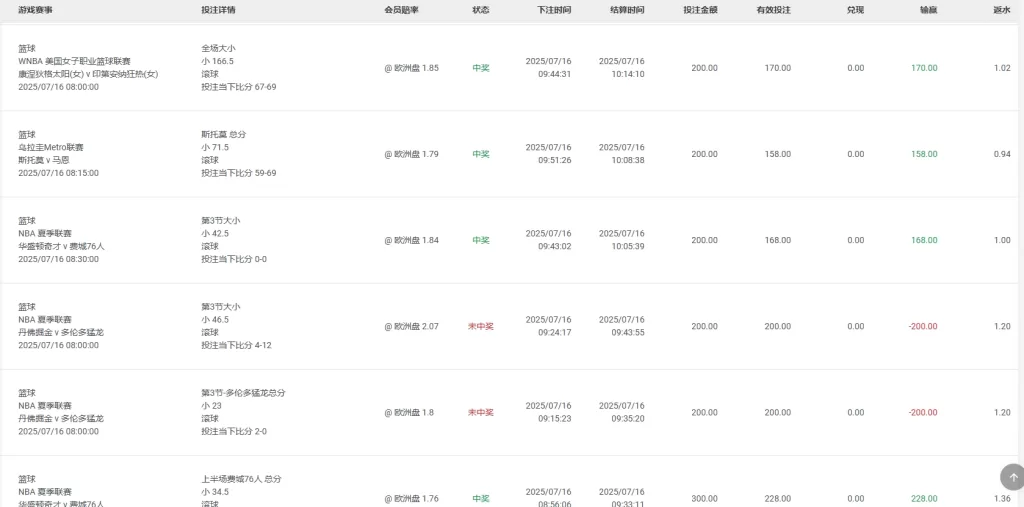Click the 小 23 bet selection
The width and height of the screenshot is (1024, 507).
[x=212, y=406]
